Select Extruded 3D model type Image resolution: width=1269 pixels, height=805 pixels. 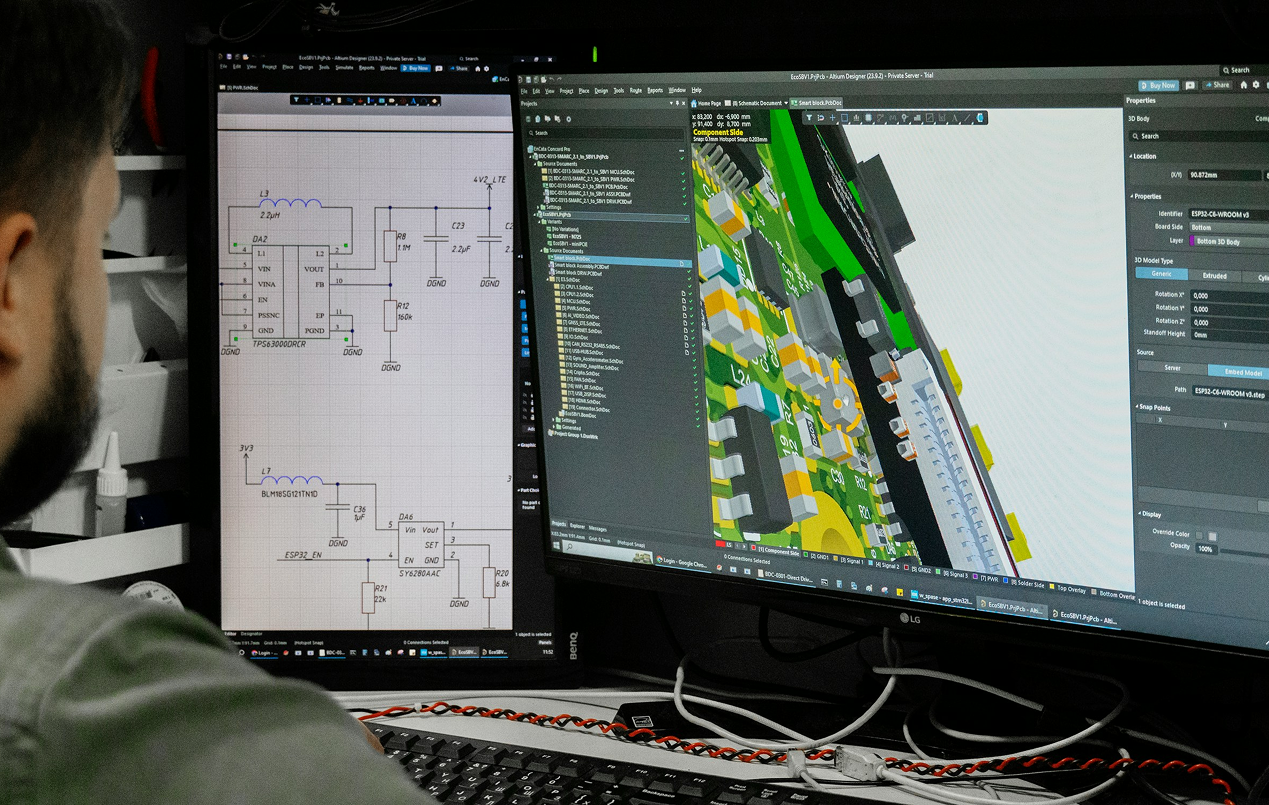pyautogui.click(x=1213, y=276)
